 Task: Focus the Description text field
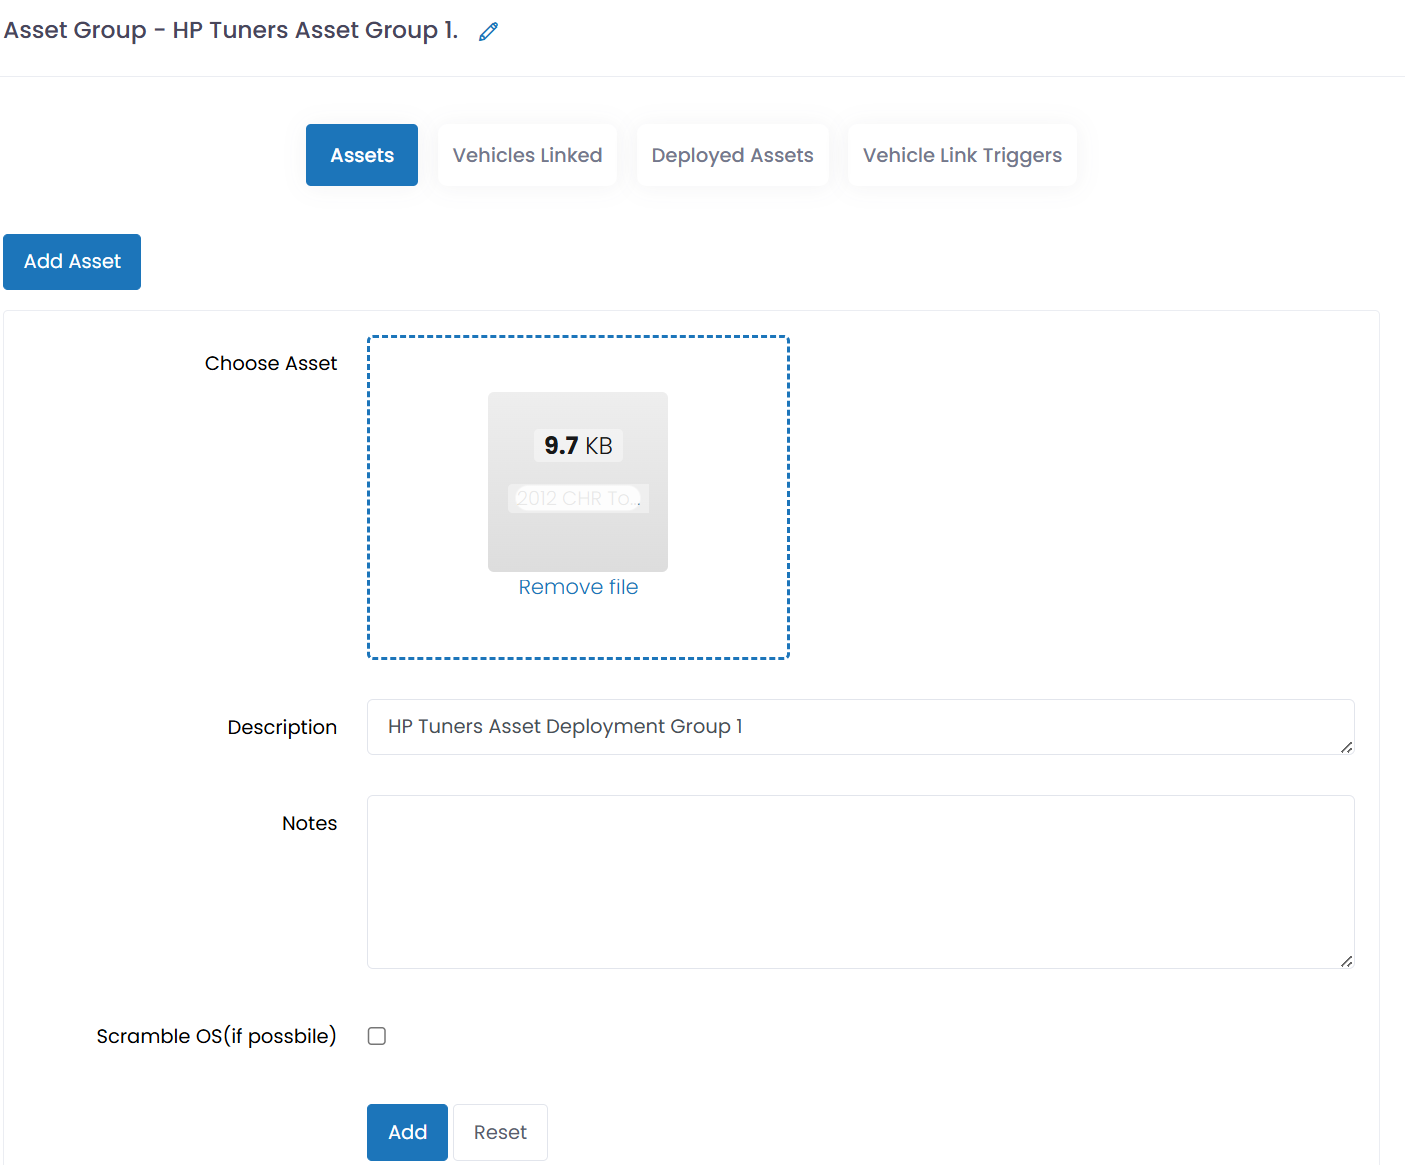(860, 727)
